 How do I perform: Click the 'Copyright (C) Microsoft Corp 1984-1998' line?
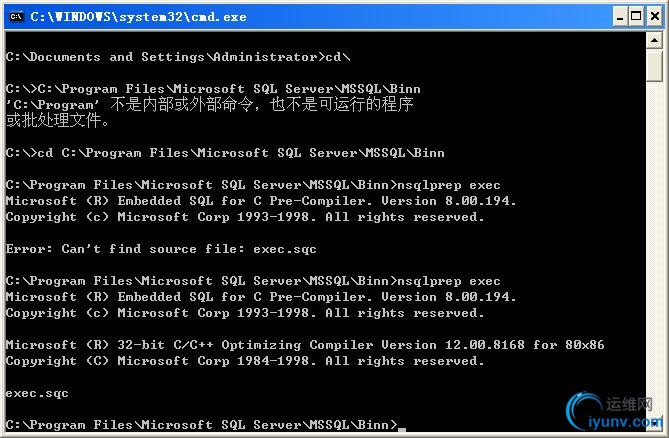(245, 361)
